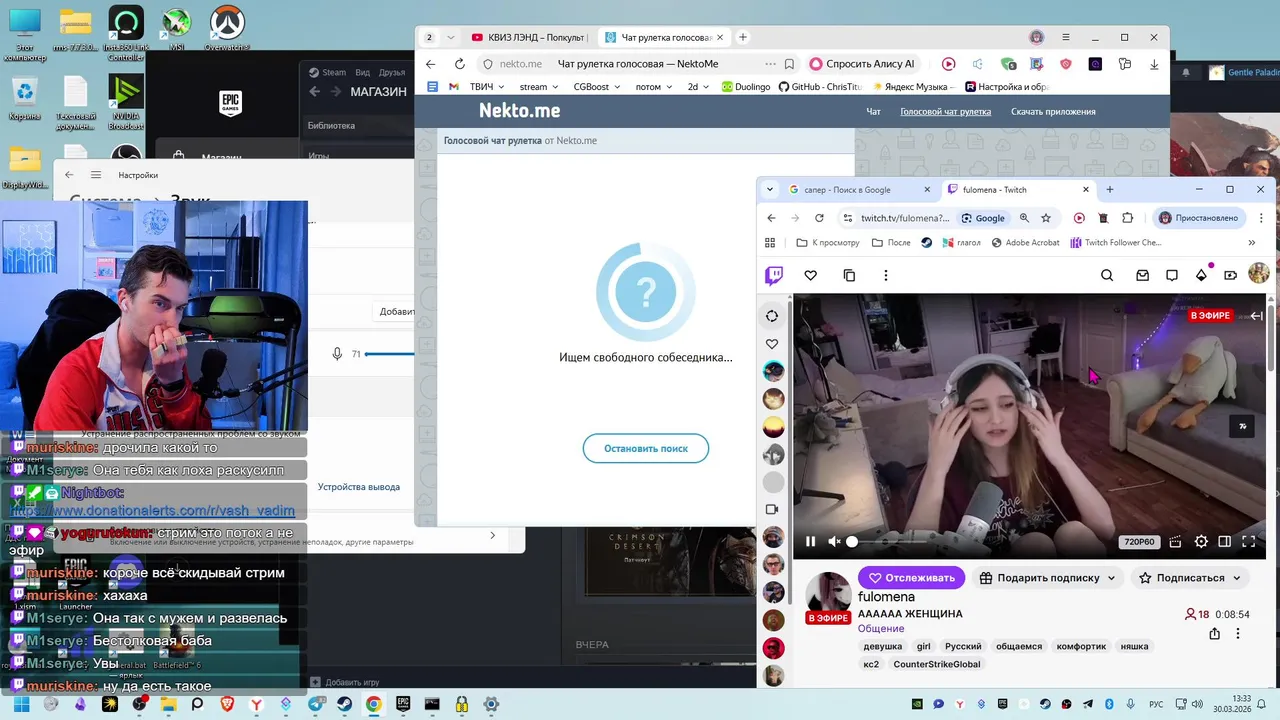The image size is (1280, 720).
Task: Open Yandex browser hamburger menu
Action: point(1067,37)
